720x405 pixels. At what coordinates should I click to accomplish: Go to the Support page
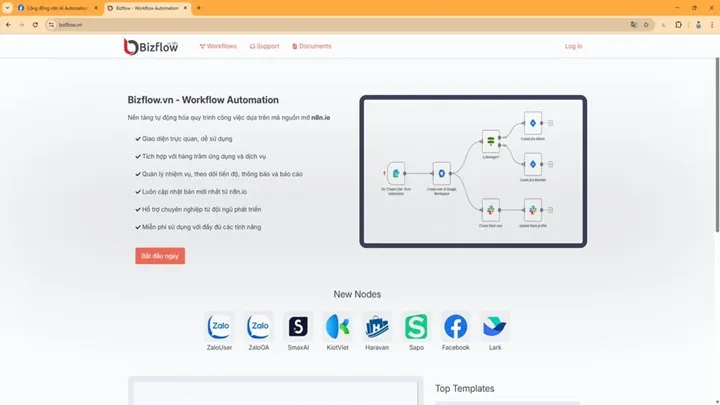(265, 46)
